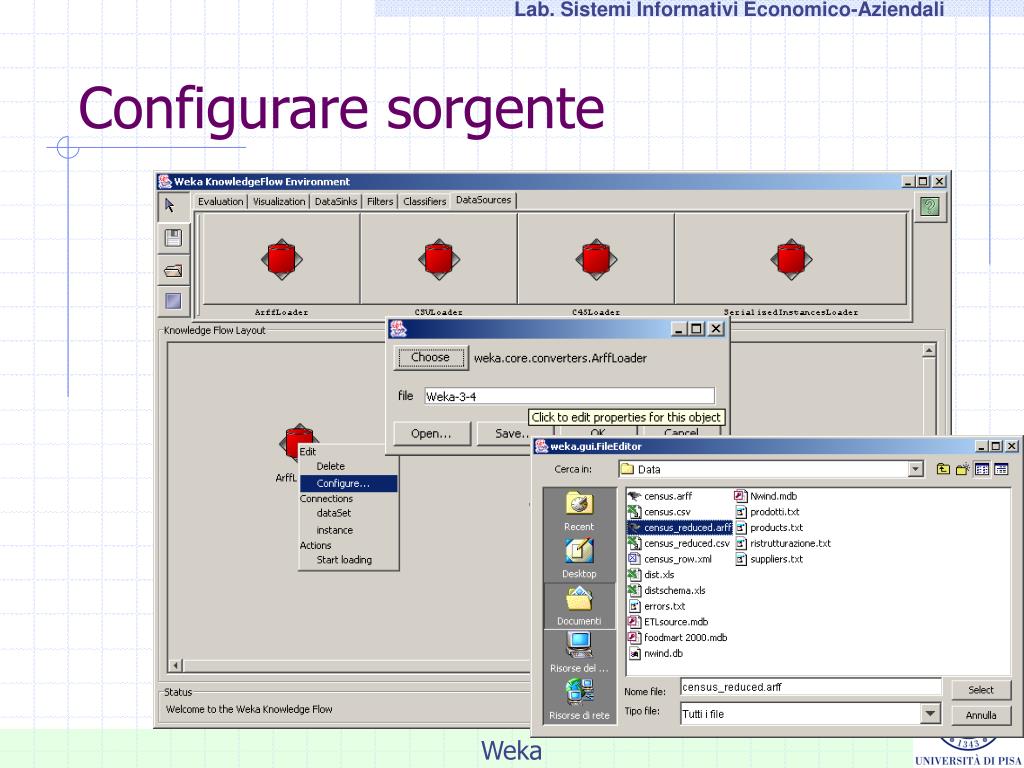Screen dimensions: 1024x768
Task: Click the file field showing Weka-3-4
Action: [x=569, y=396]
